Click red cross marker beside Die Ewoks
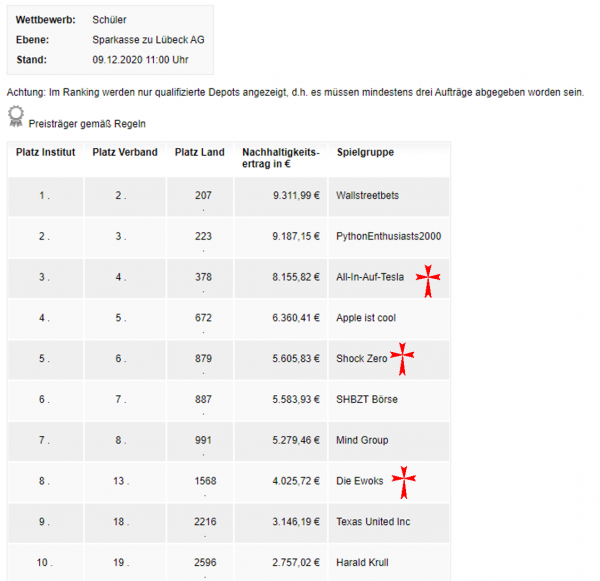Image resolution: width=600 pixels, height=581 pixels. tap(403, 481)
